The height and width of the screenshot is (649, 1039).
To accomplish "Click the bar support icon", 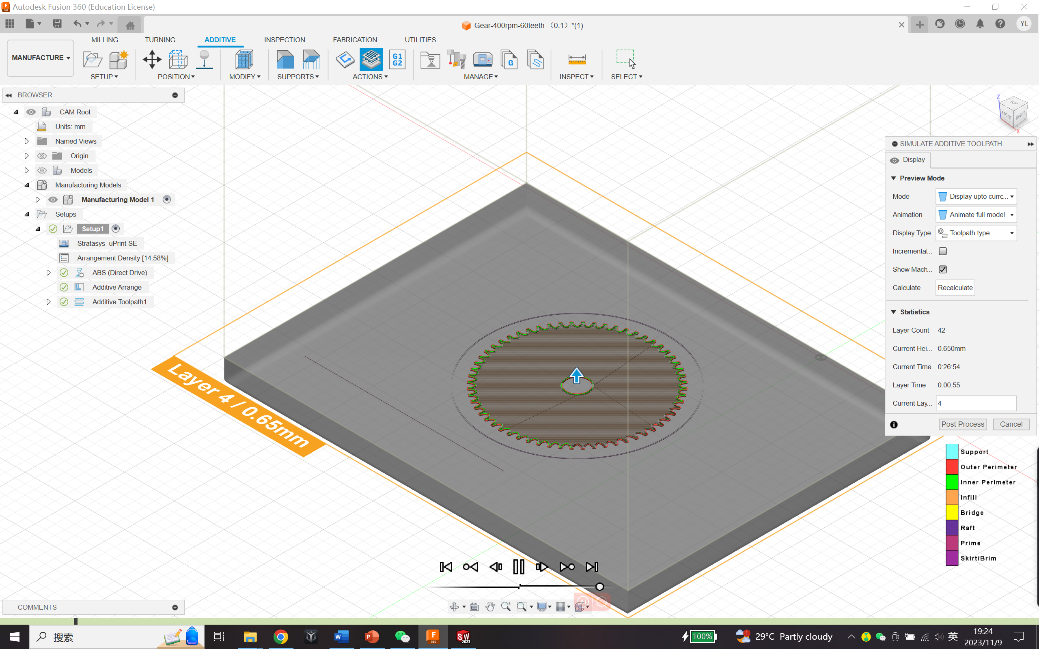I will point(311,60).
